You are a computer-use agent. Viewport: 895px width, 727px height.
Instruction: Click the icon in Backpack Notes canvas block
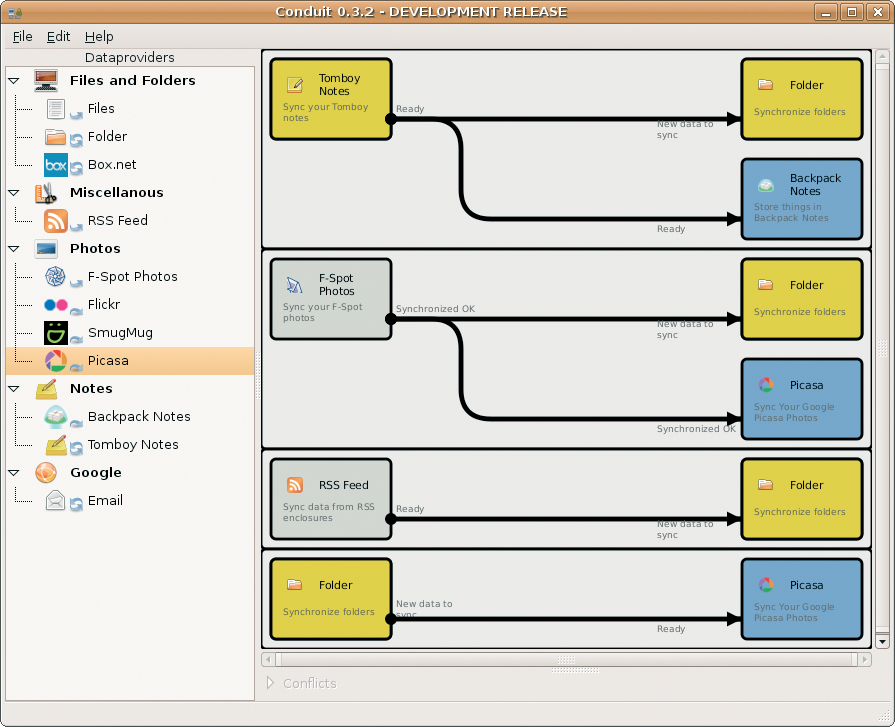pyautogui.click(x=765, y=185)
